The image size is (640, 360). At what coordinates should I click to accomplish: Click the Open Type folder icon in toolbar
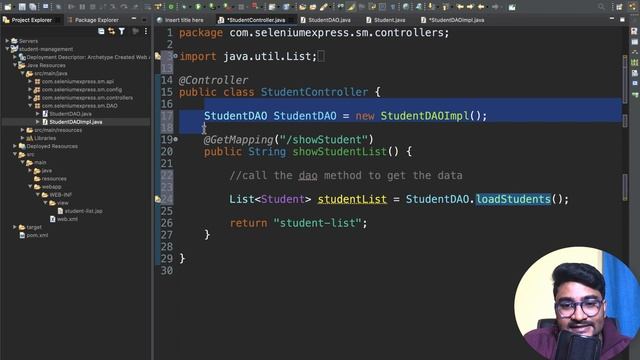302,7
